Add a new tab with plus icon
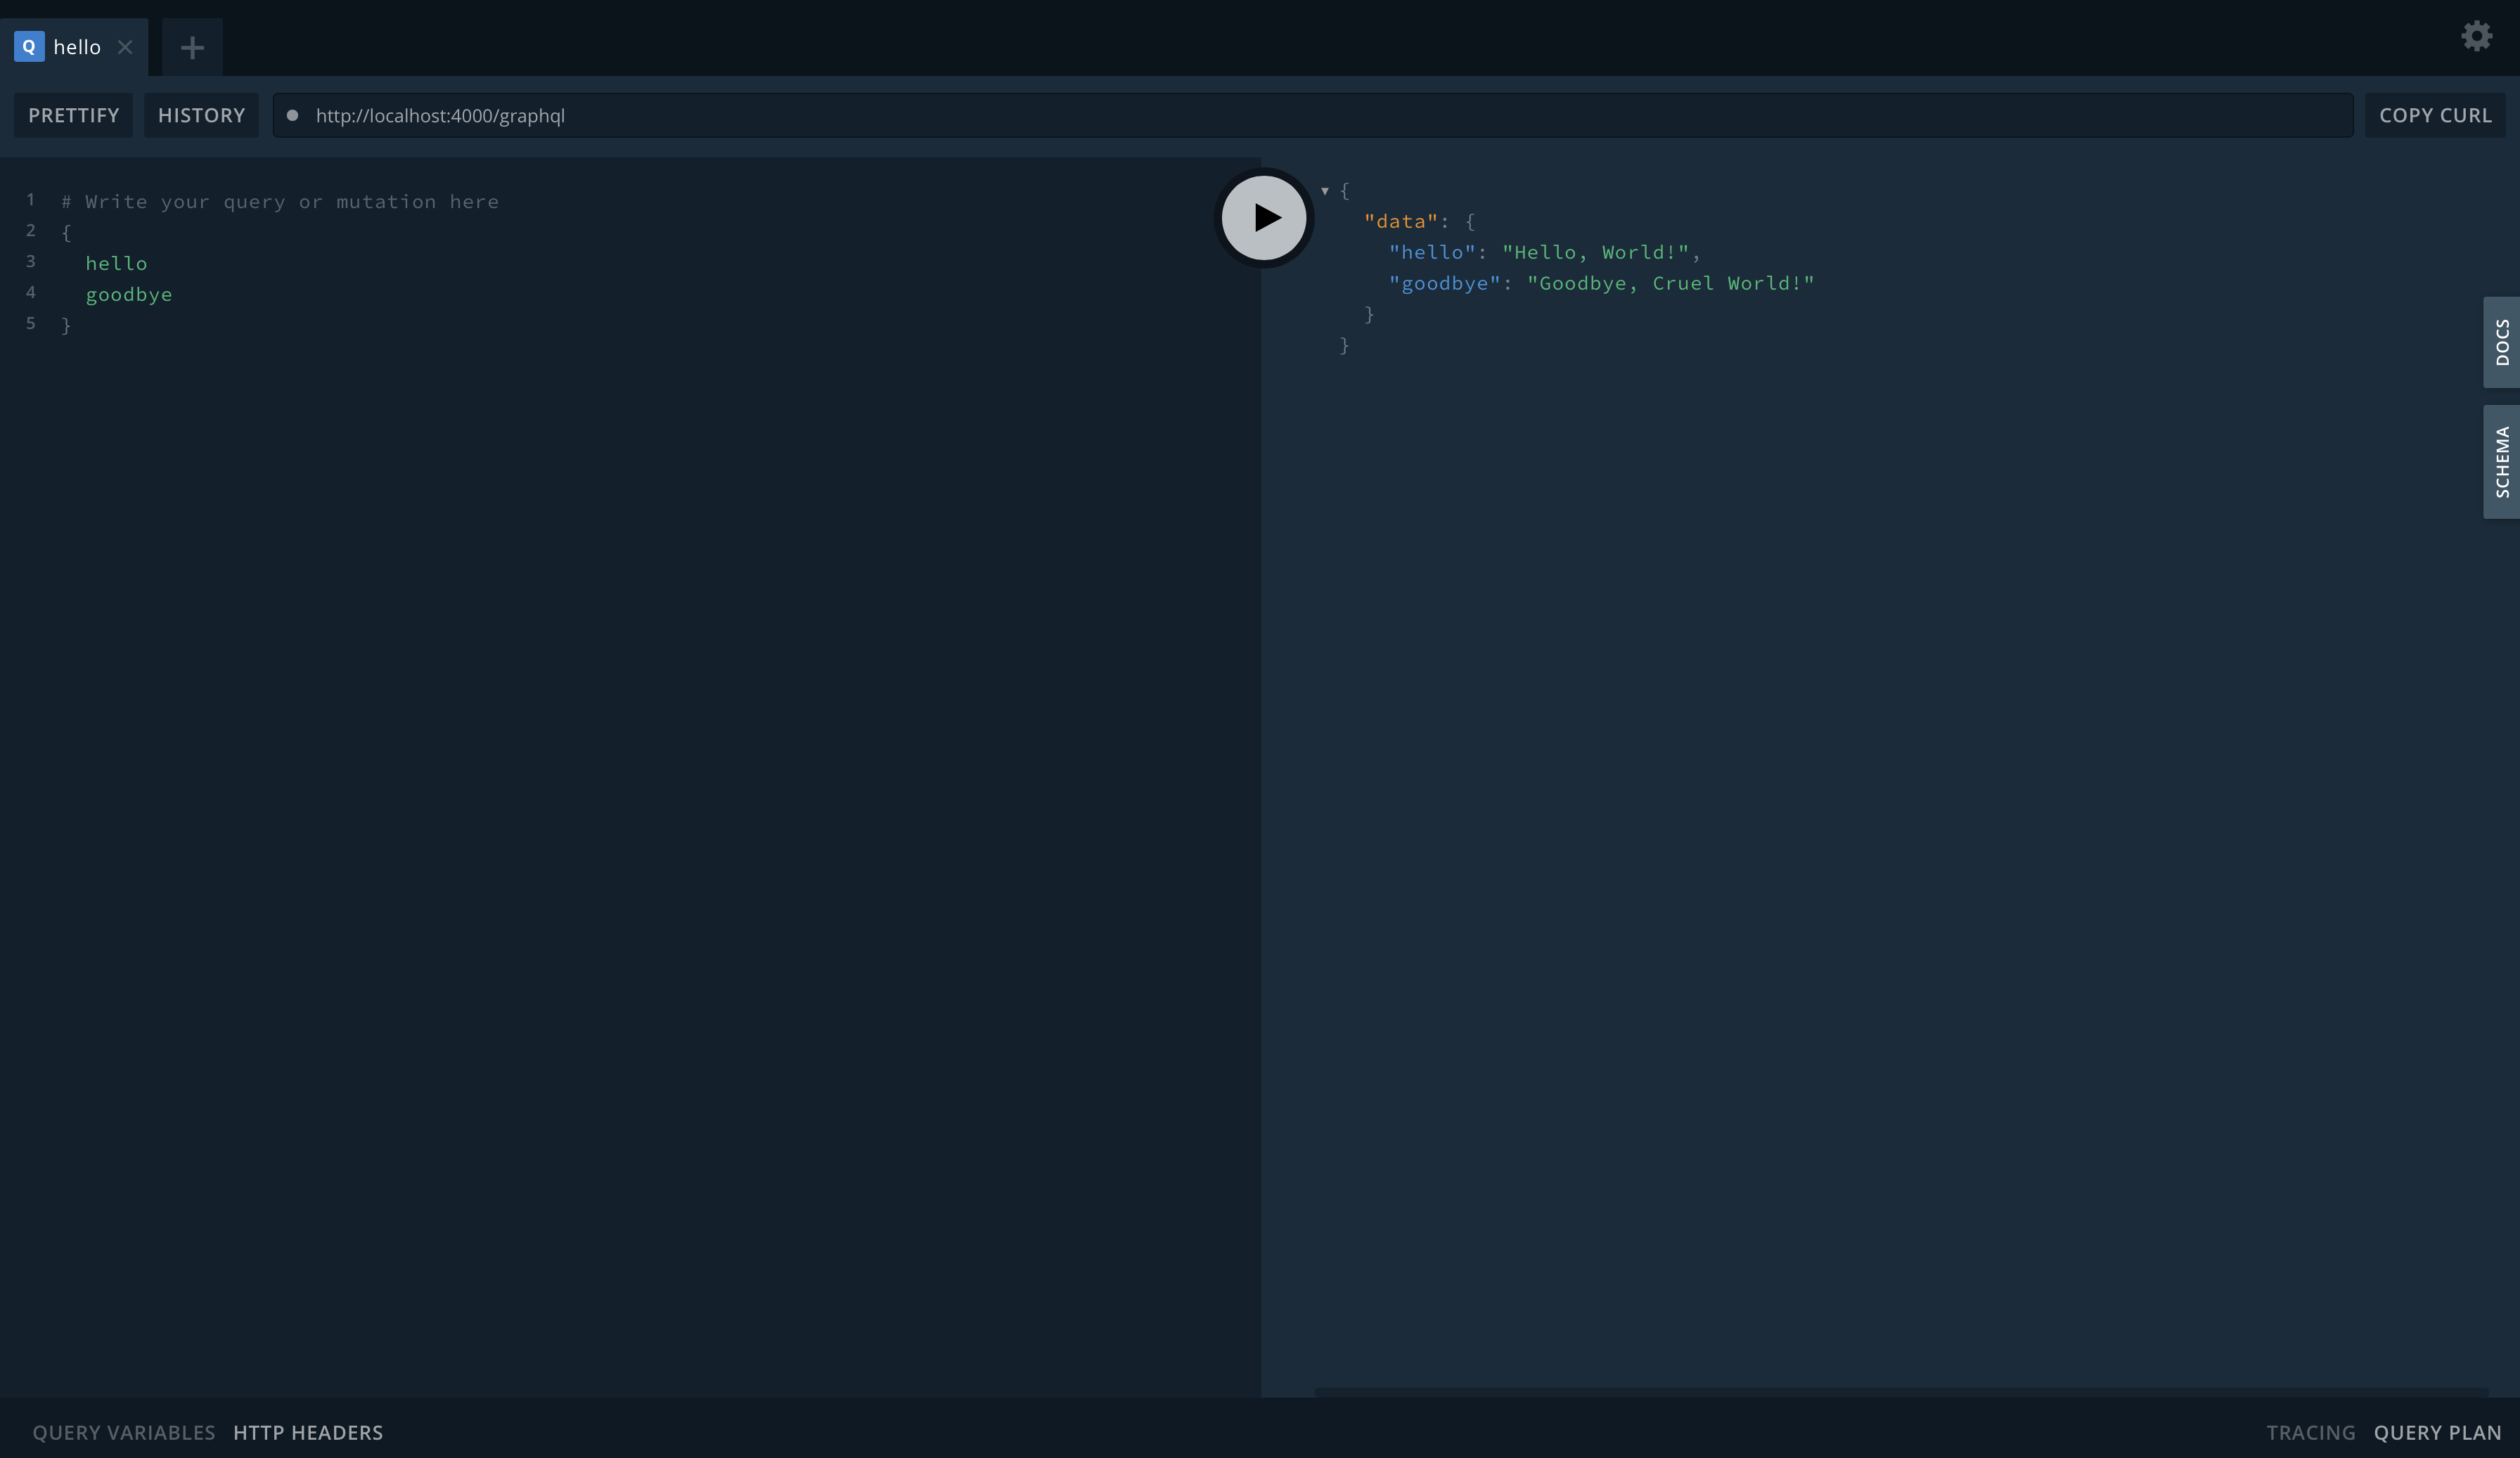The width and height of the screenshot is (2520, 1458). coord(192,47)
